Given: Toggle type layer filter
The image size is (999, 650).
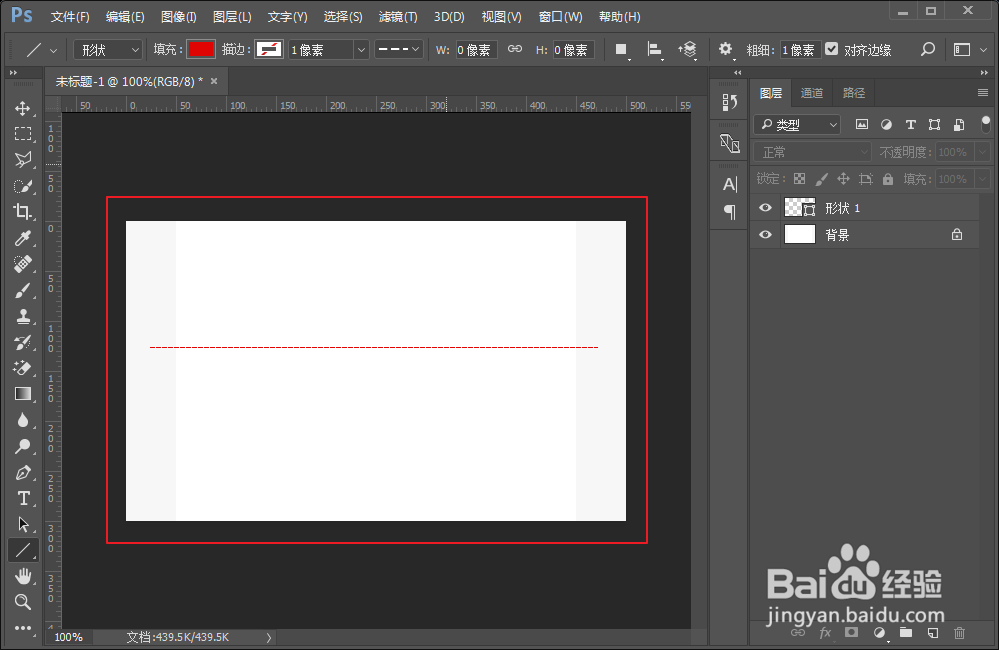Looking at the screenshot, I should pos(910,124).
